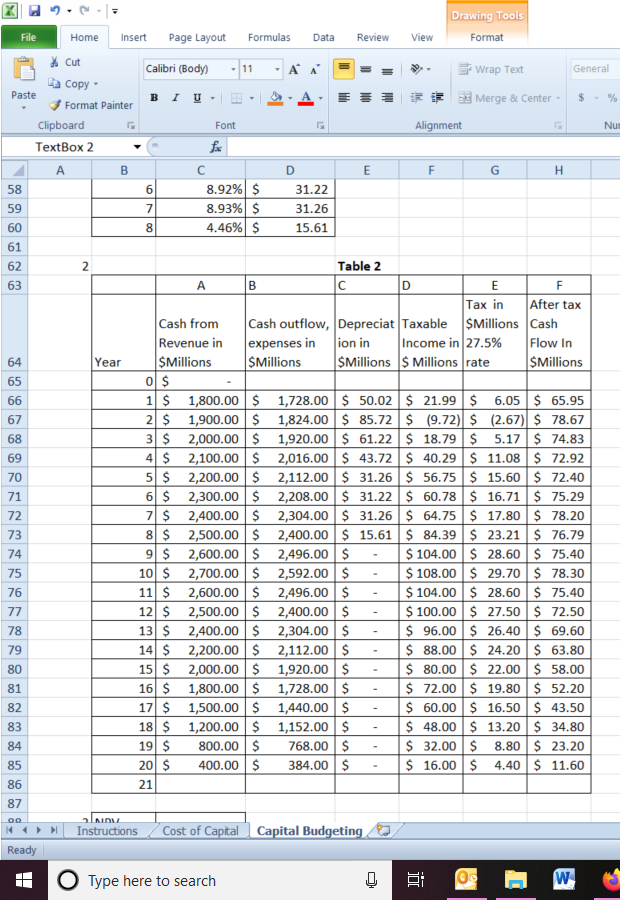Viewport: 620px width, 900px height.
Task: Click the Copy icon
Action: 55,83
